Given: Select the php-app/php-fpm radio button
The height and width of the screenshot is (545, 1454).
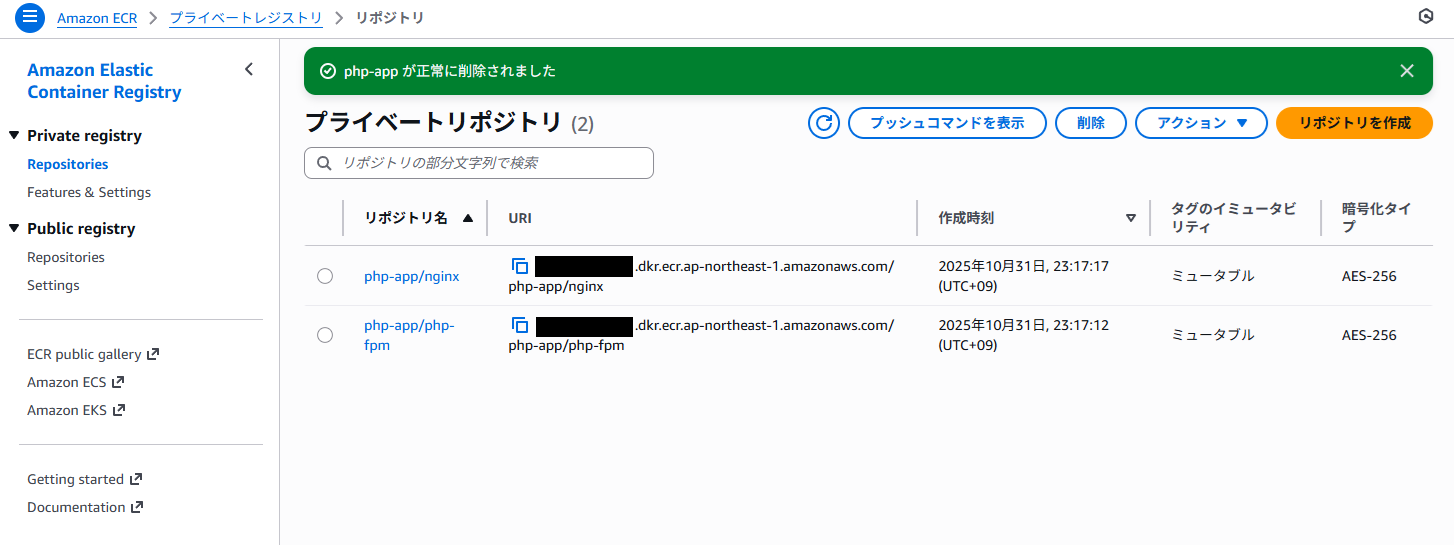Looking at the screenshot, I should (x=325, y=335).
